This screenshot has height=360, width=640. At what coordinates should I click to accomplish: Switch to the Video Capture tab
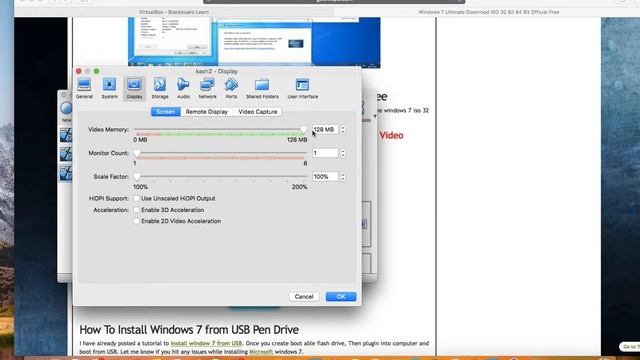(258, 112)
